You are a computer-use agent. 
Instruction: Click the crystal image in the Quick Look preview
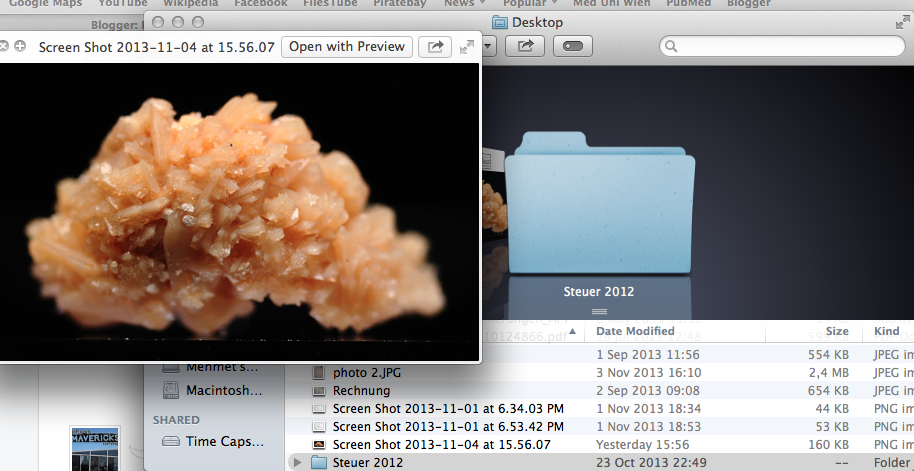pyautogui.click(x=238, y=213)
